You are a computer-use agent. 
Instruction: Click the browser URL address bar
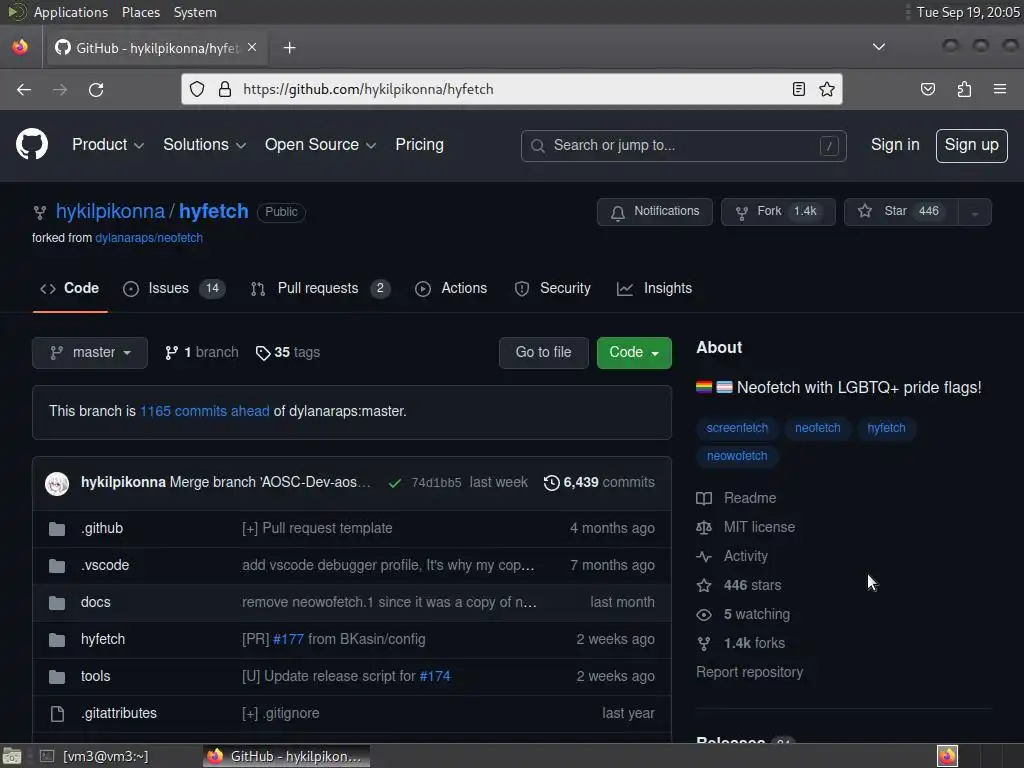point(511,89)
